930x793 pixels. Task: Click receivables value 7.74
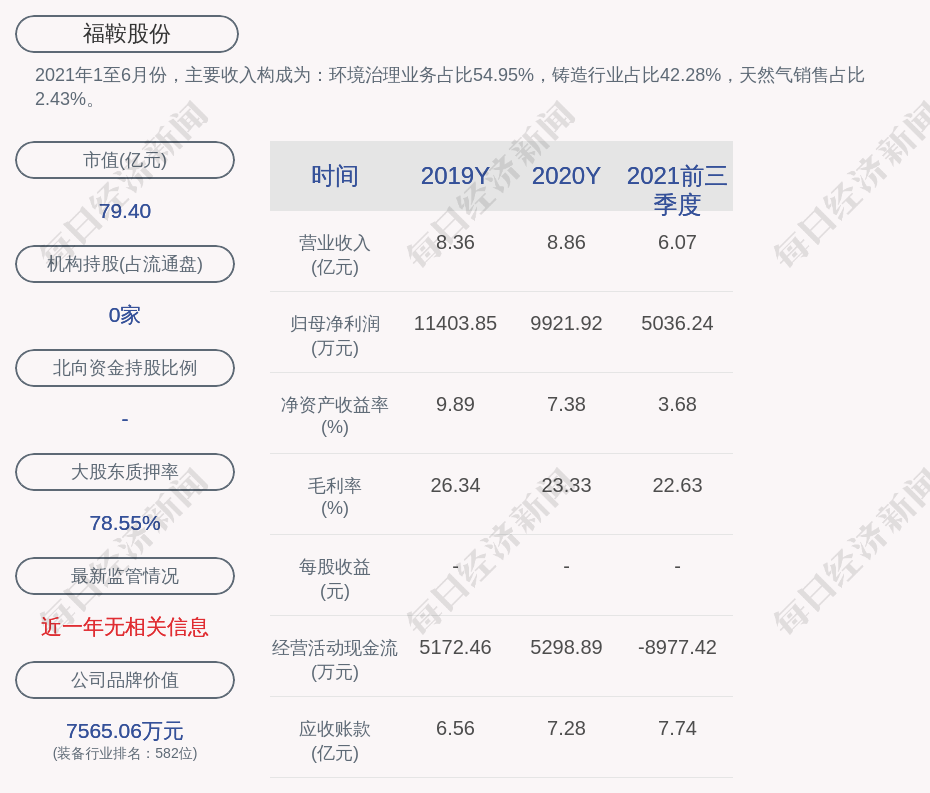click(677, 728)
